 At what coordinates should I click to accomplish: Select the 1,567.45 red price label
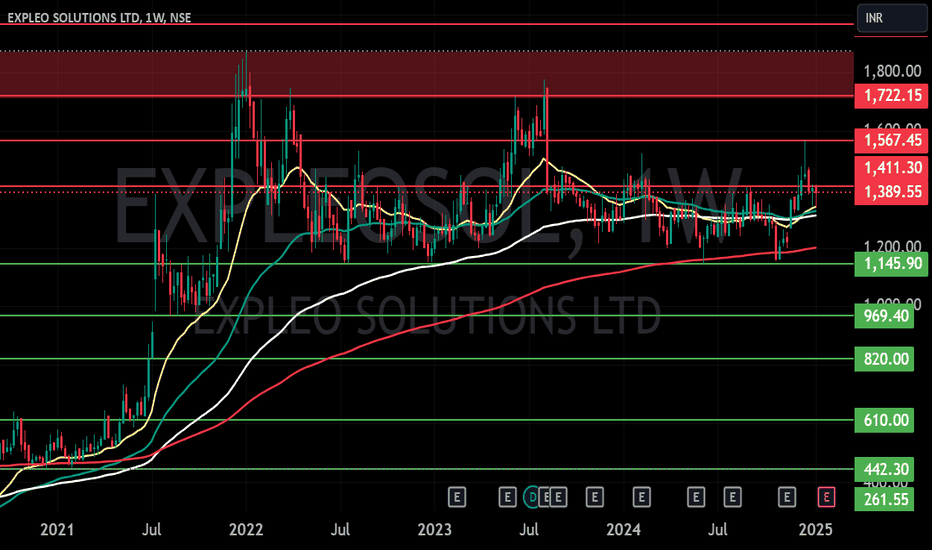[891, 141]
